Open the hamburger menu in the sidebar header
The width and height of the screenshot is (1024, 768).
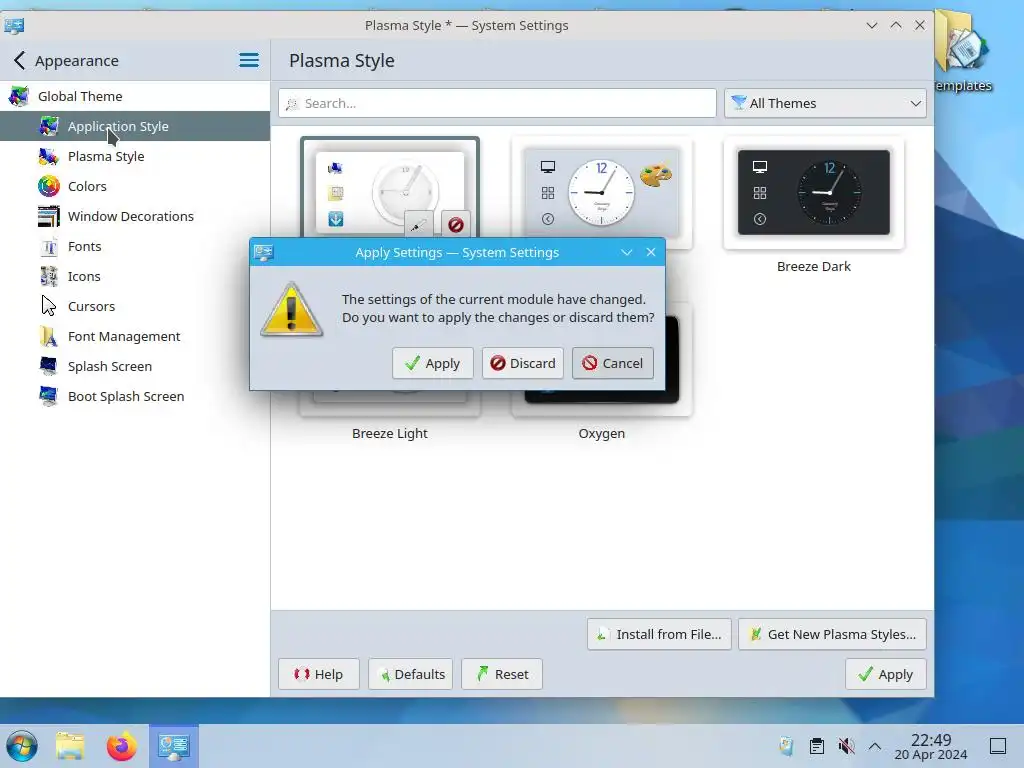click(249, 61)
